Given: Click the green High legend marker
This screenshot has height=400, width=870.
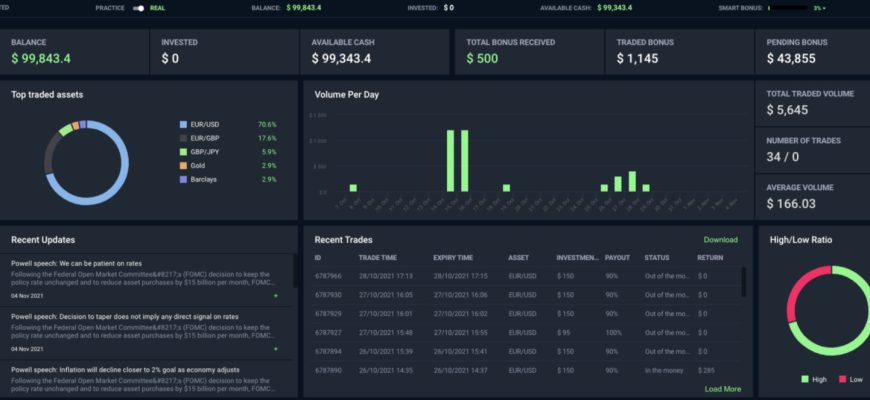Looking at the screenshot, I should 805,379.
